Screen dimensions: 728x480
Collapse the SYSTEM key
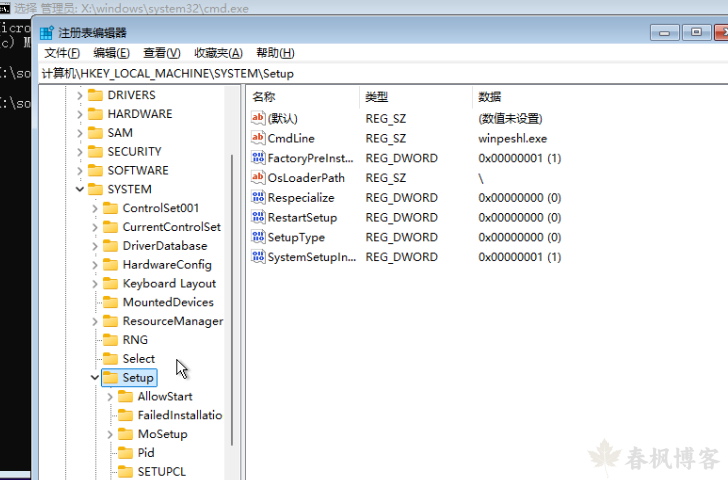(79, 189)
